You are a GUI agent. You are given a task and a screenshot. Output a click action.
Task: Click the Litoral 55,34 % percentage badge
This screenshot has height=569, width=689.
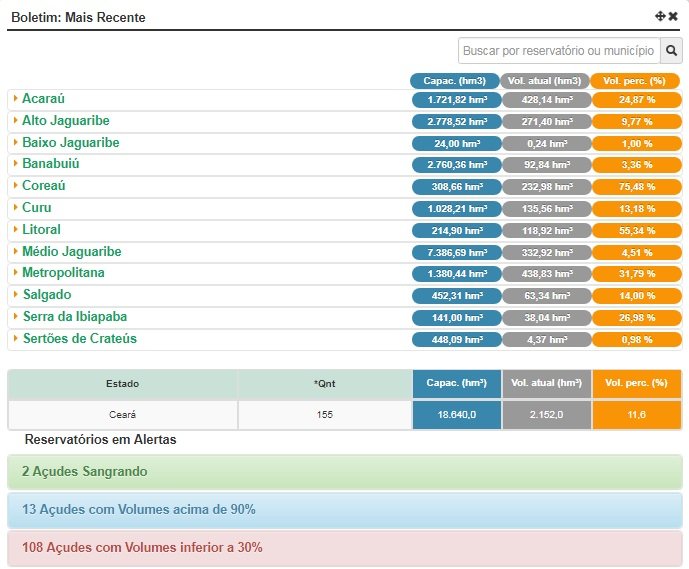pos(636,230)
